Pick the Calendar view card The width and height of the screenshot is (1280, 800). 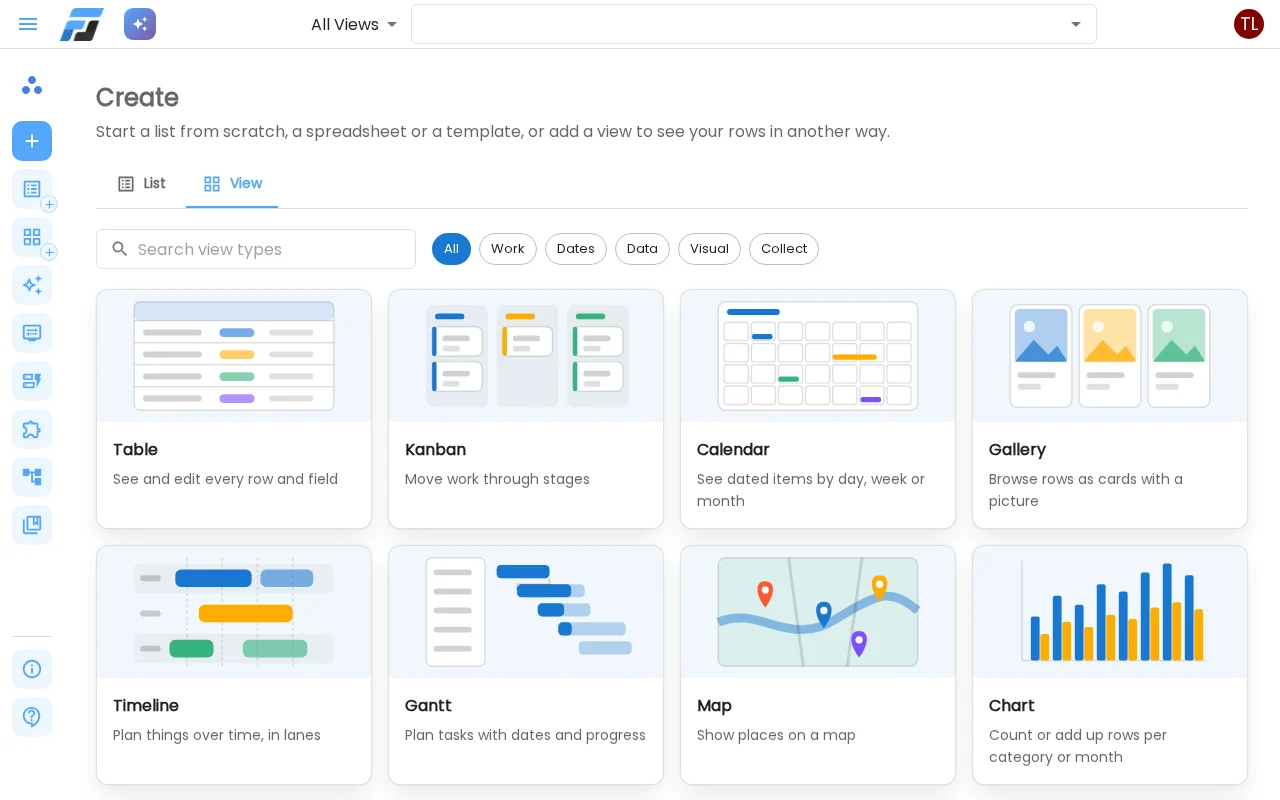(x=818, y=409)
